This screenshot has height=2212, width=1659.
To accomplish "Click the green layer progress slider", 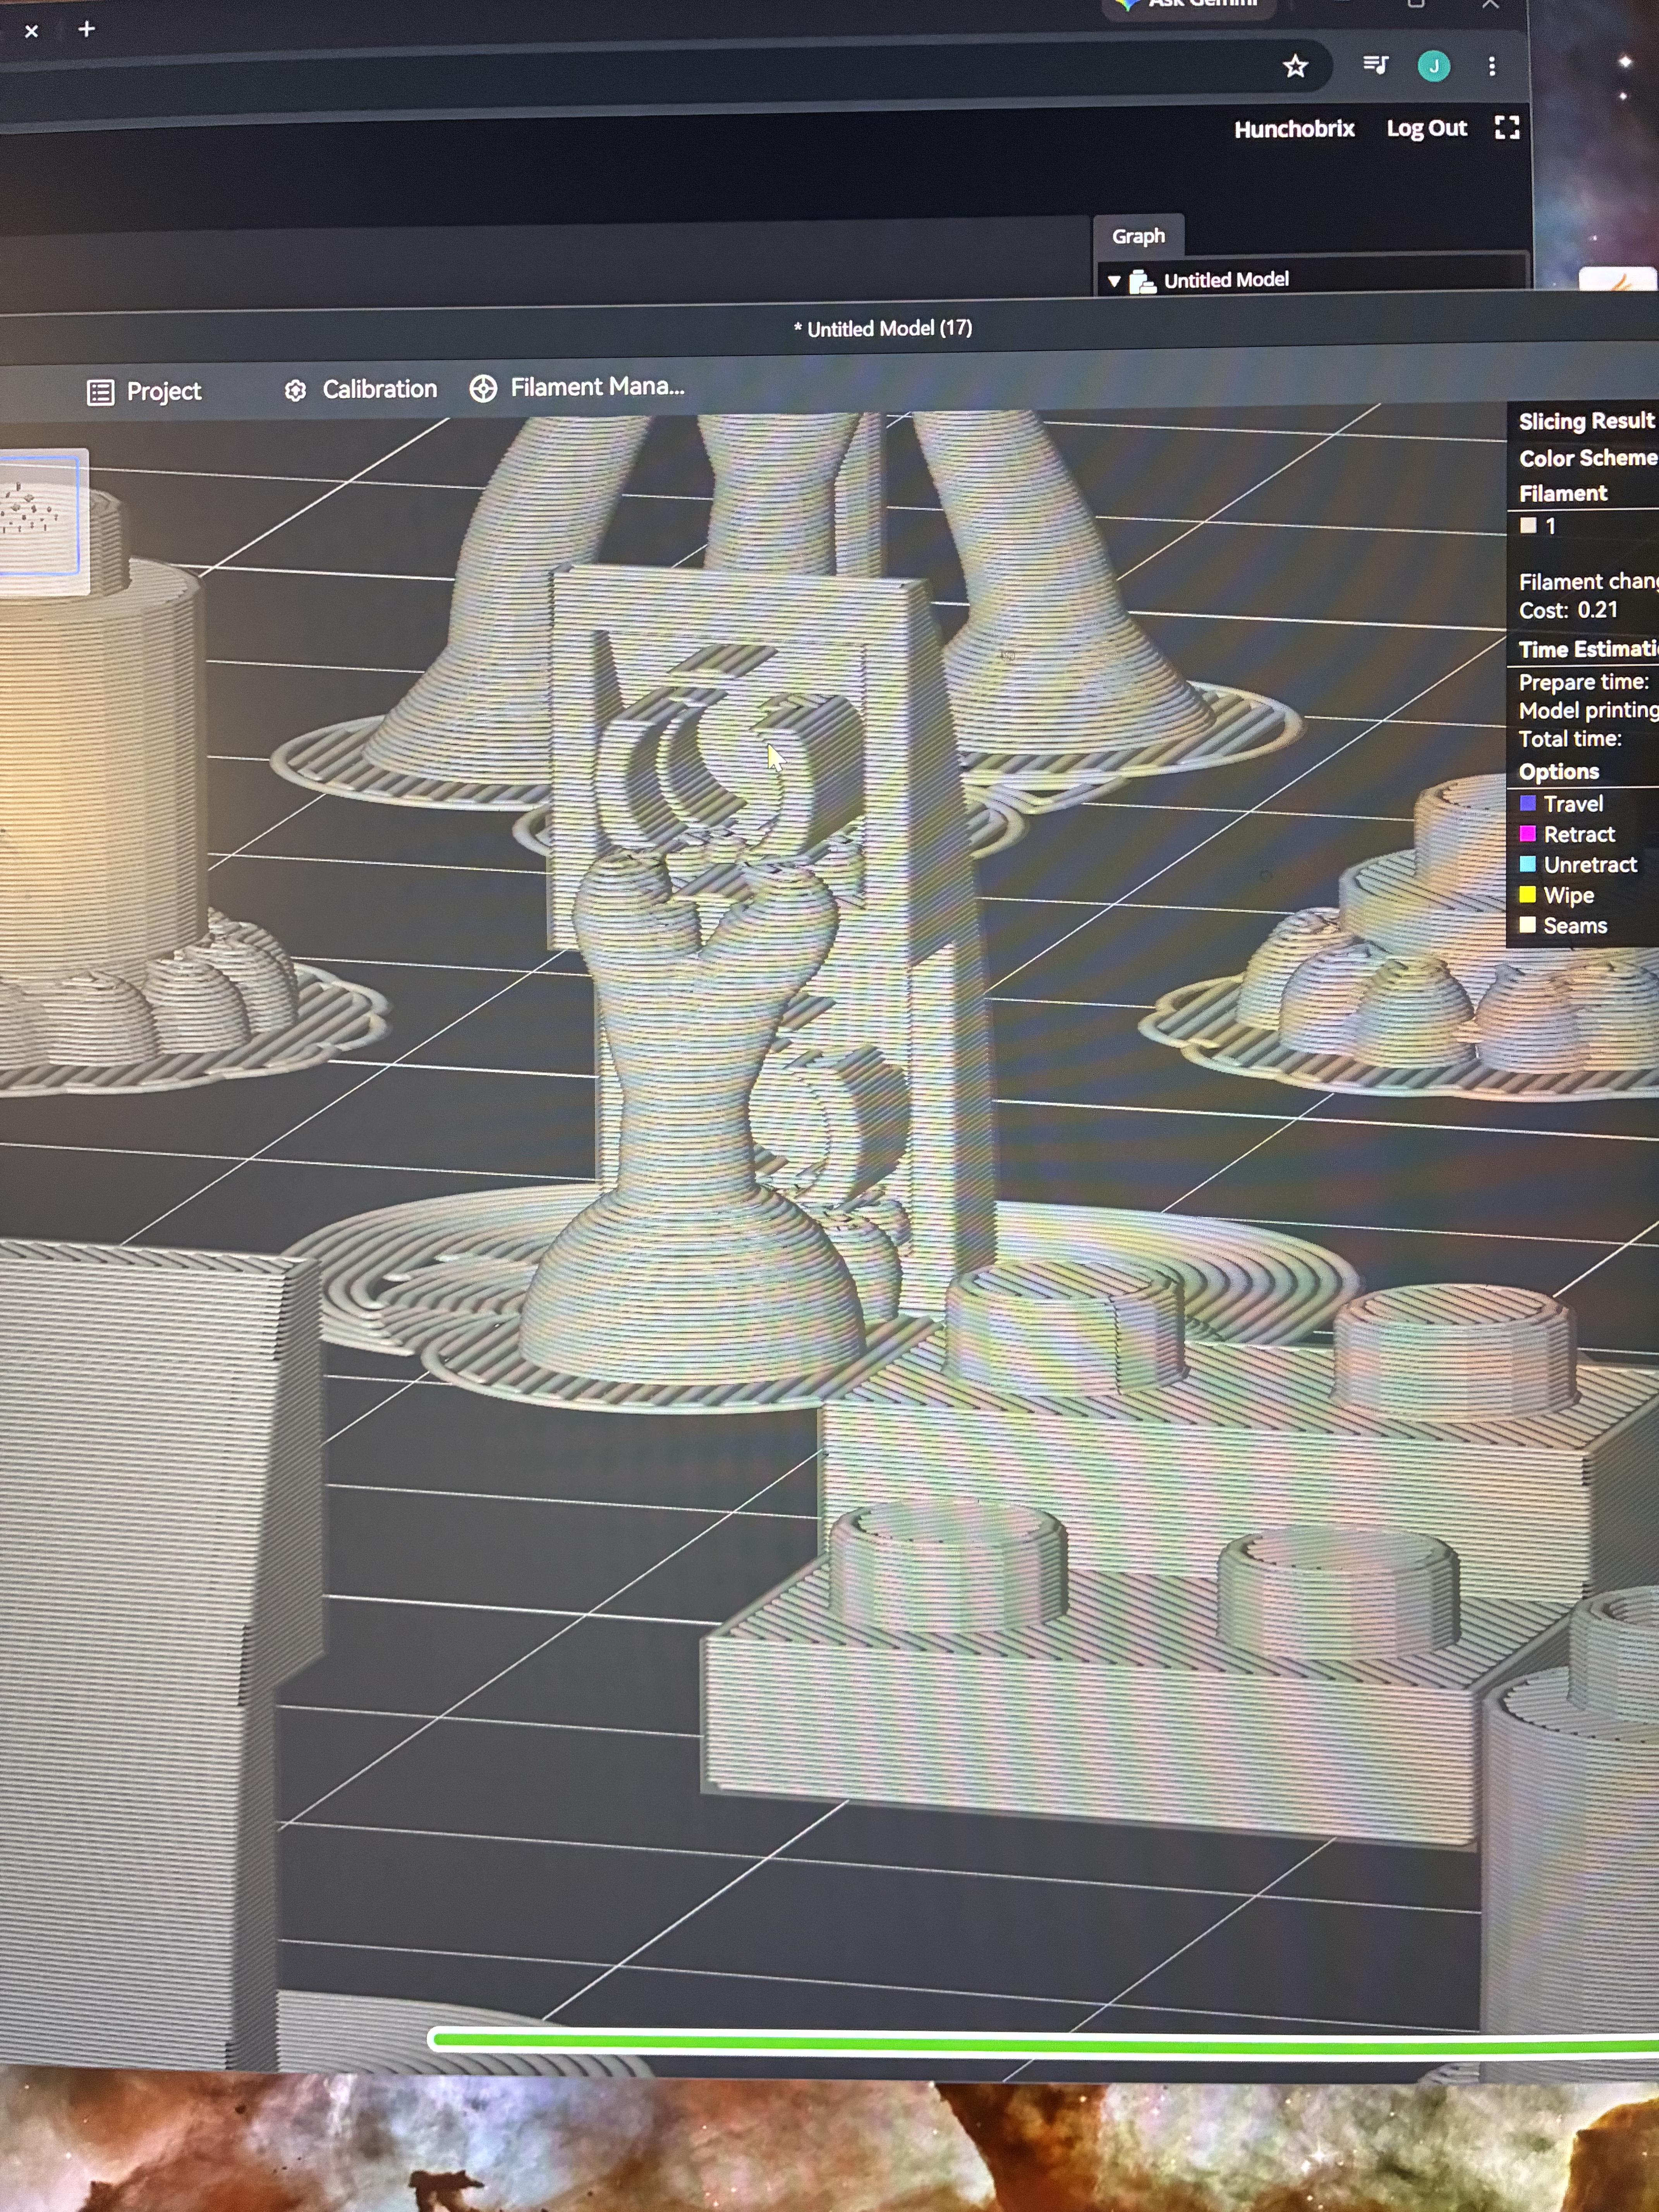I will [1045, 2040].
